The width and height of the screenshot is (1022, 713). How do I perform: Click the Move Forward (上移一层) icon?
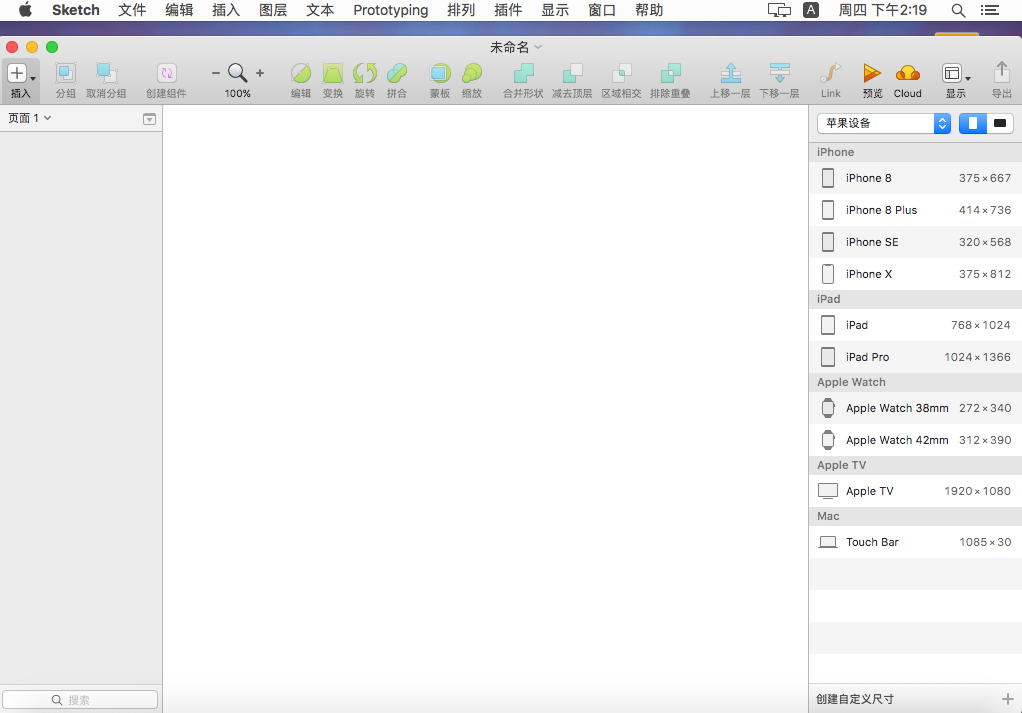(x=730, y=73)
